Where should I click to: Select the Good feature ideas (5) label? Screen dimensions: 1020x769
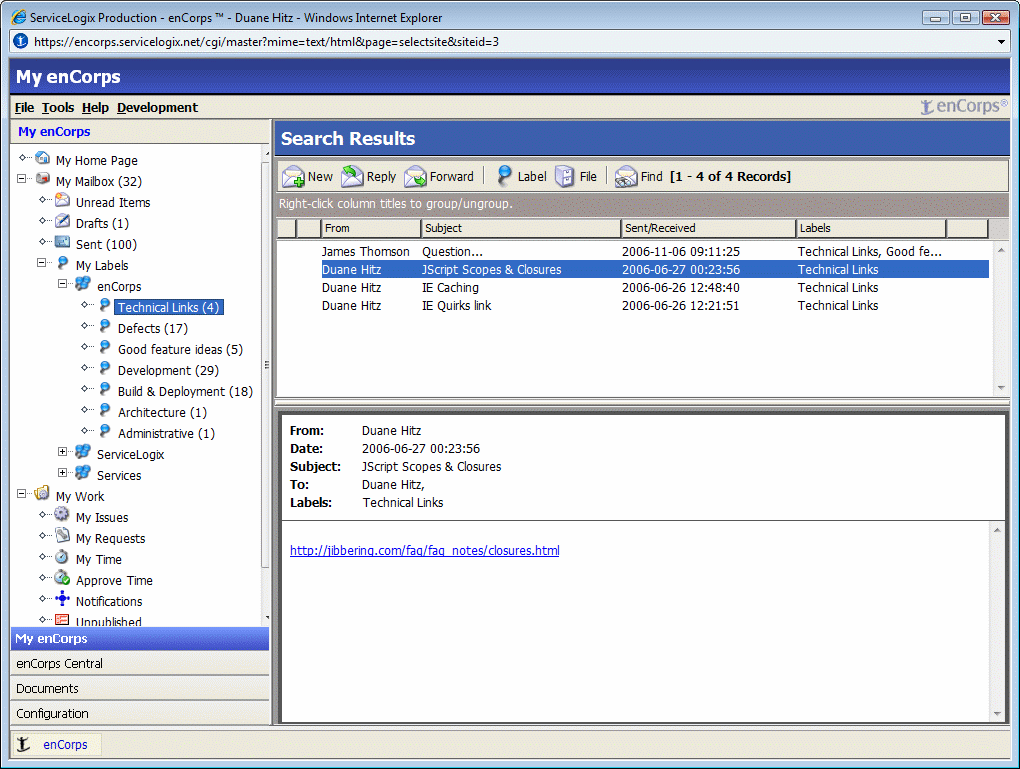pos(180,349)
